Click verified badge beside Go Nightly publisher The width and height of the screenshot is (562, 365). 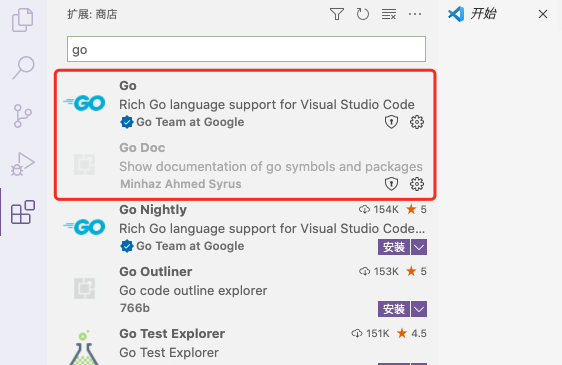[127, 246]
